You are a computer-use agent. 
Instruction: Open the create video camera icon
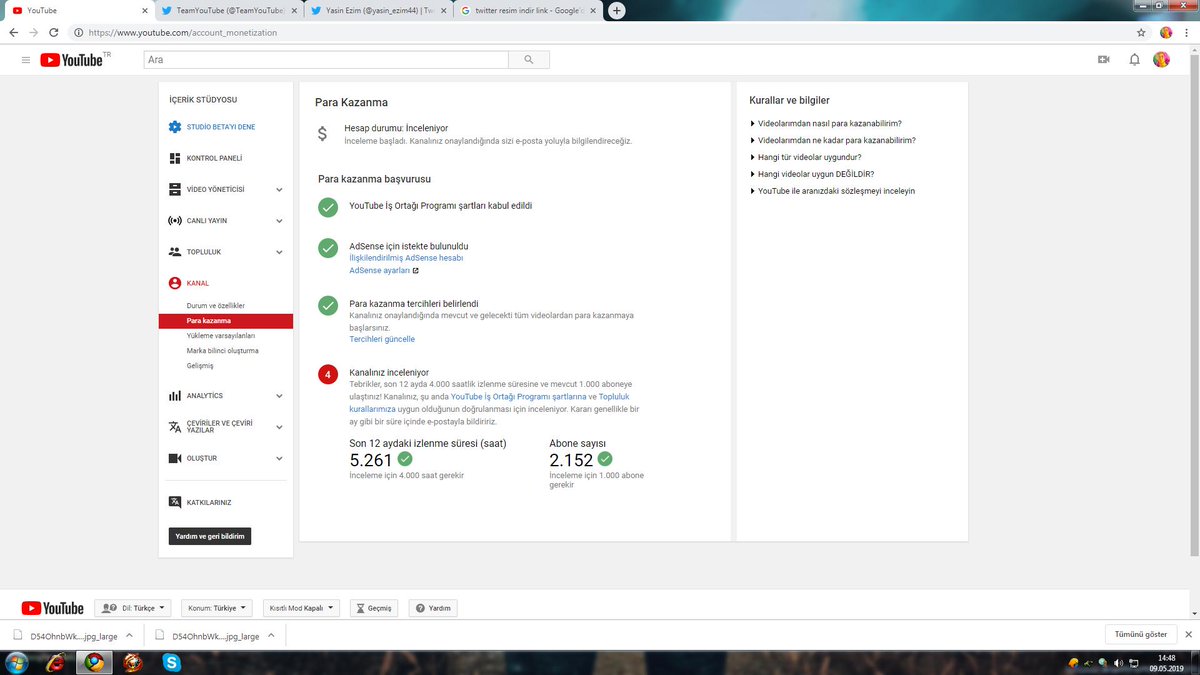tap(1104, 60)
